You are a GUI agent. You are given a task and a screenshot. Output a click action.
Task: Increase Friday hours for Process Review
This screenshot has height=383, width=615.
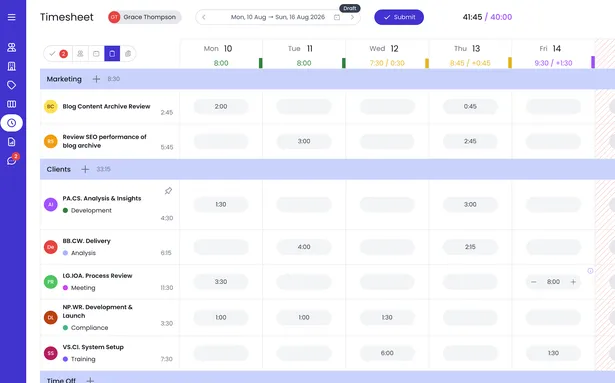pos(573,282)
